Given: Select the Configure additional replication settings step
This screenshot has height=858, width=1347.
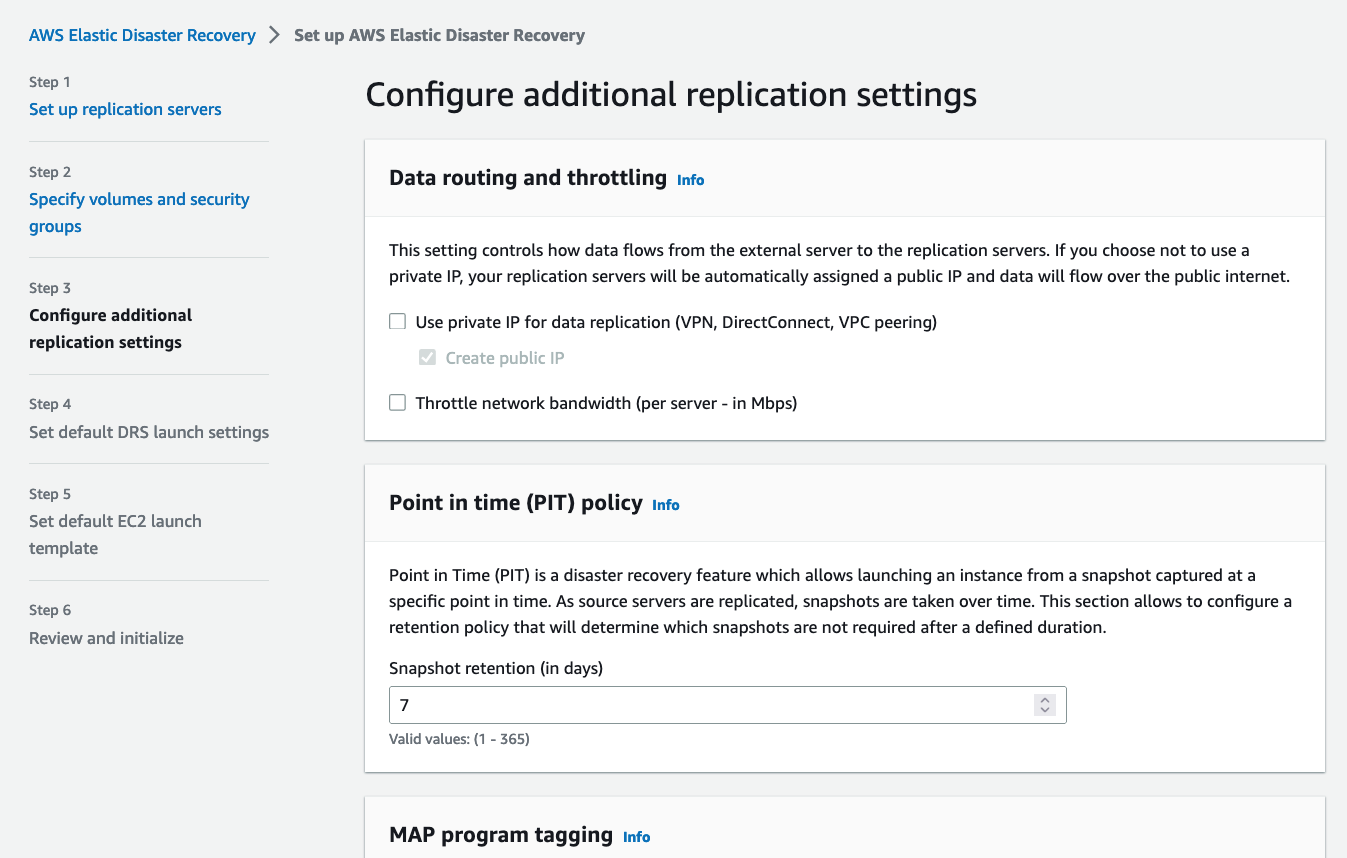Looking at the screenshot, I should point(110,328).
